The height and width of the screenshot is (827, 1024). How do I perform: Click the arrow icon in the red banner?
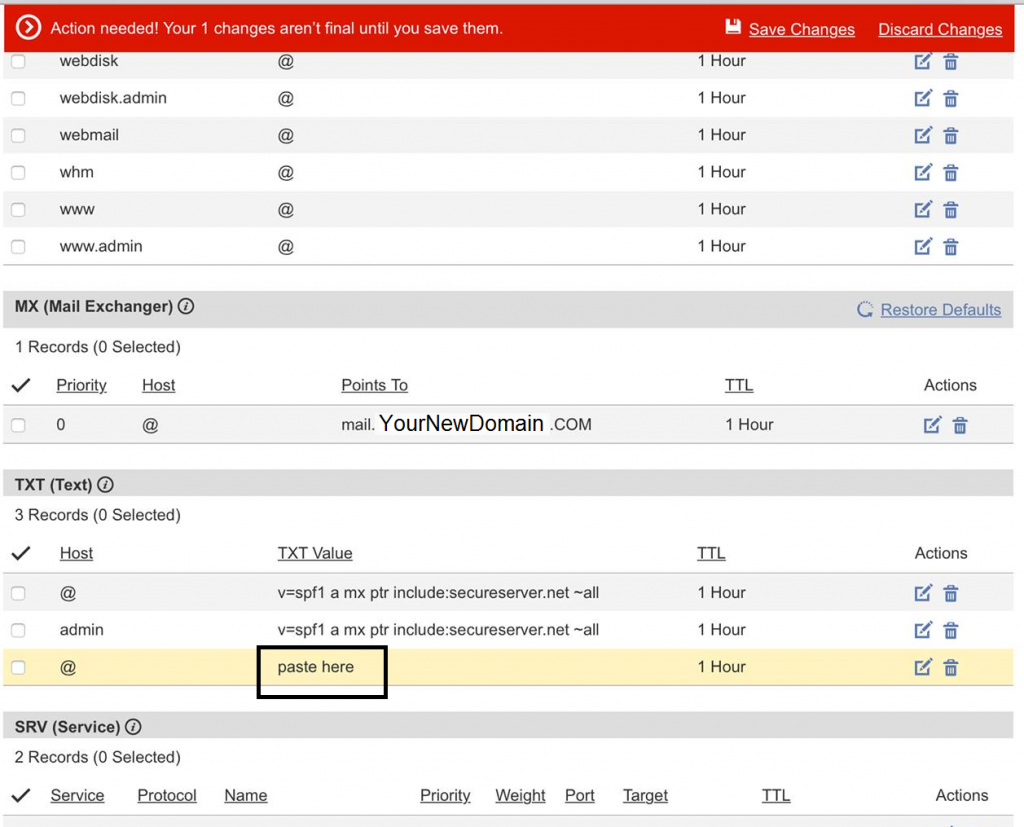[x=29, y=27]
